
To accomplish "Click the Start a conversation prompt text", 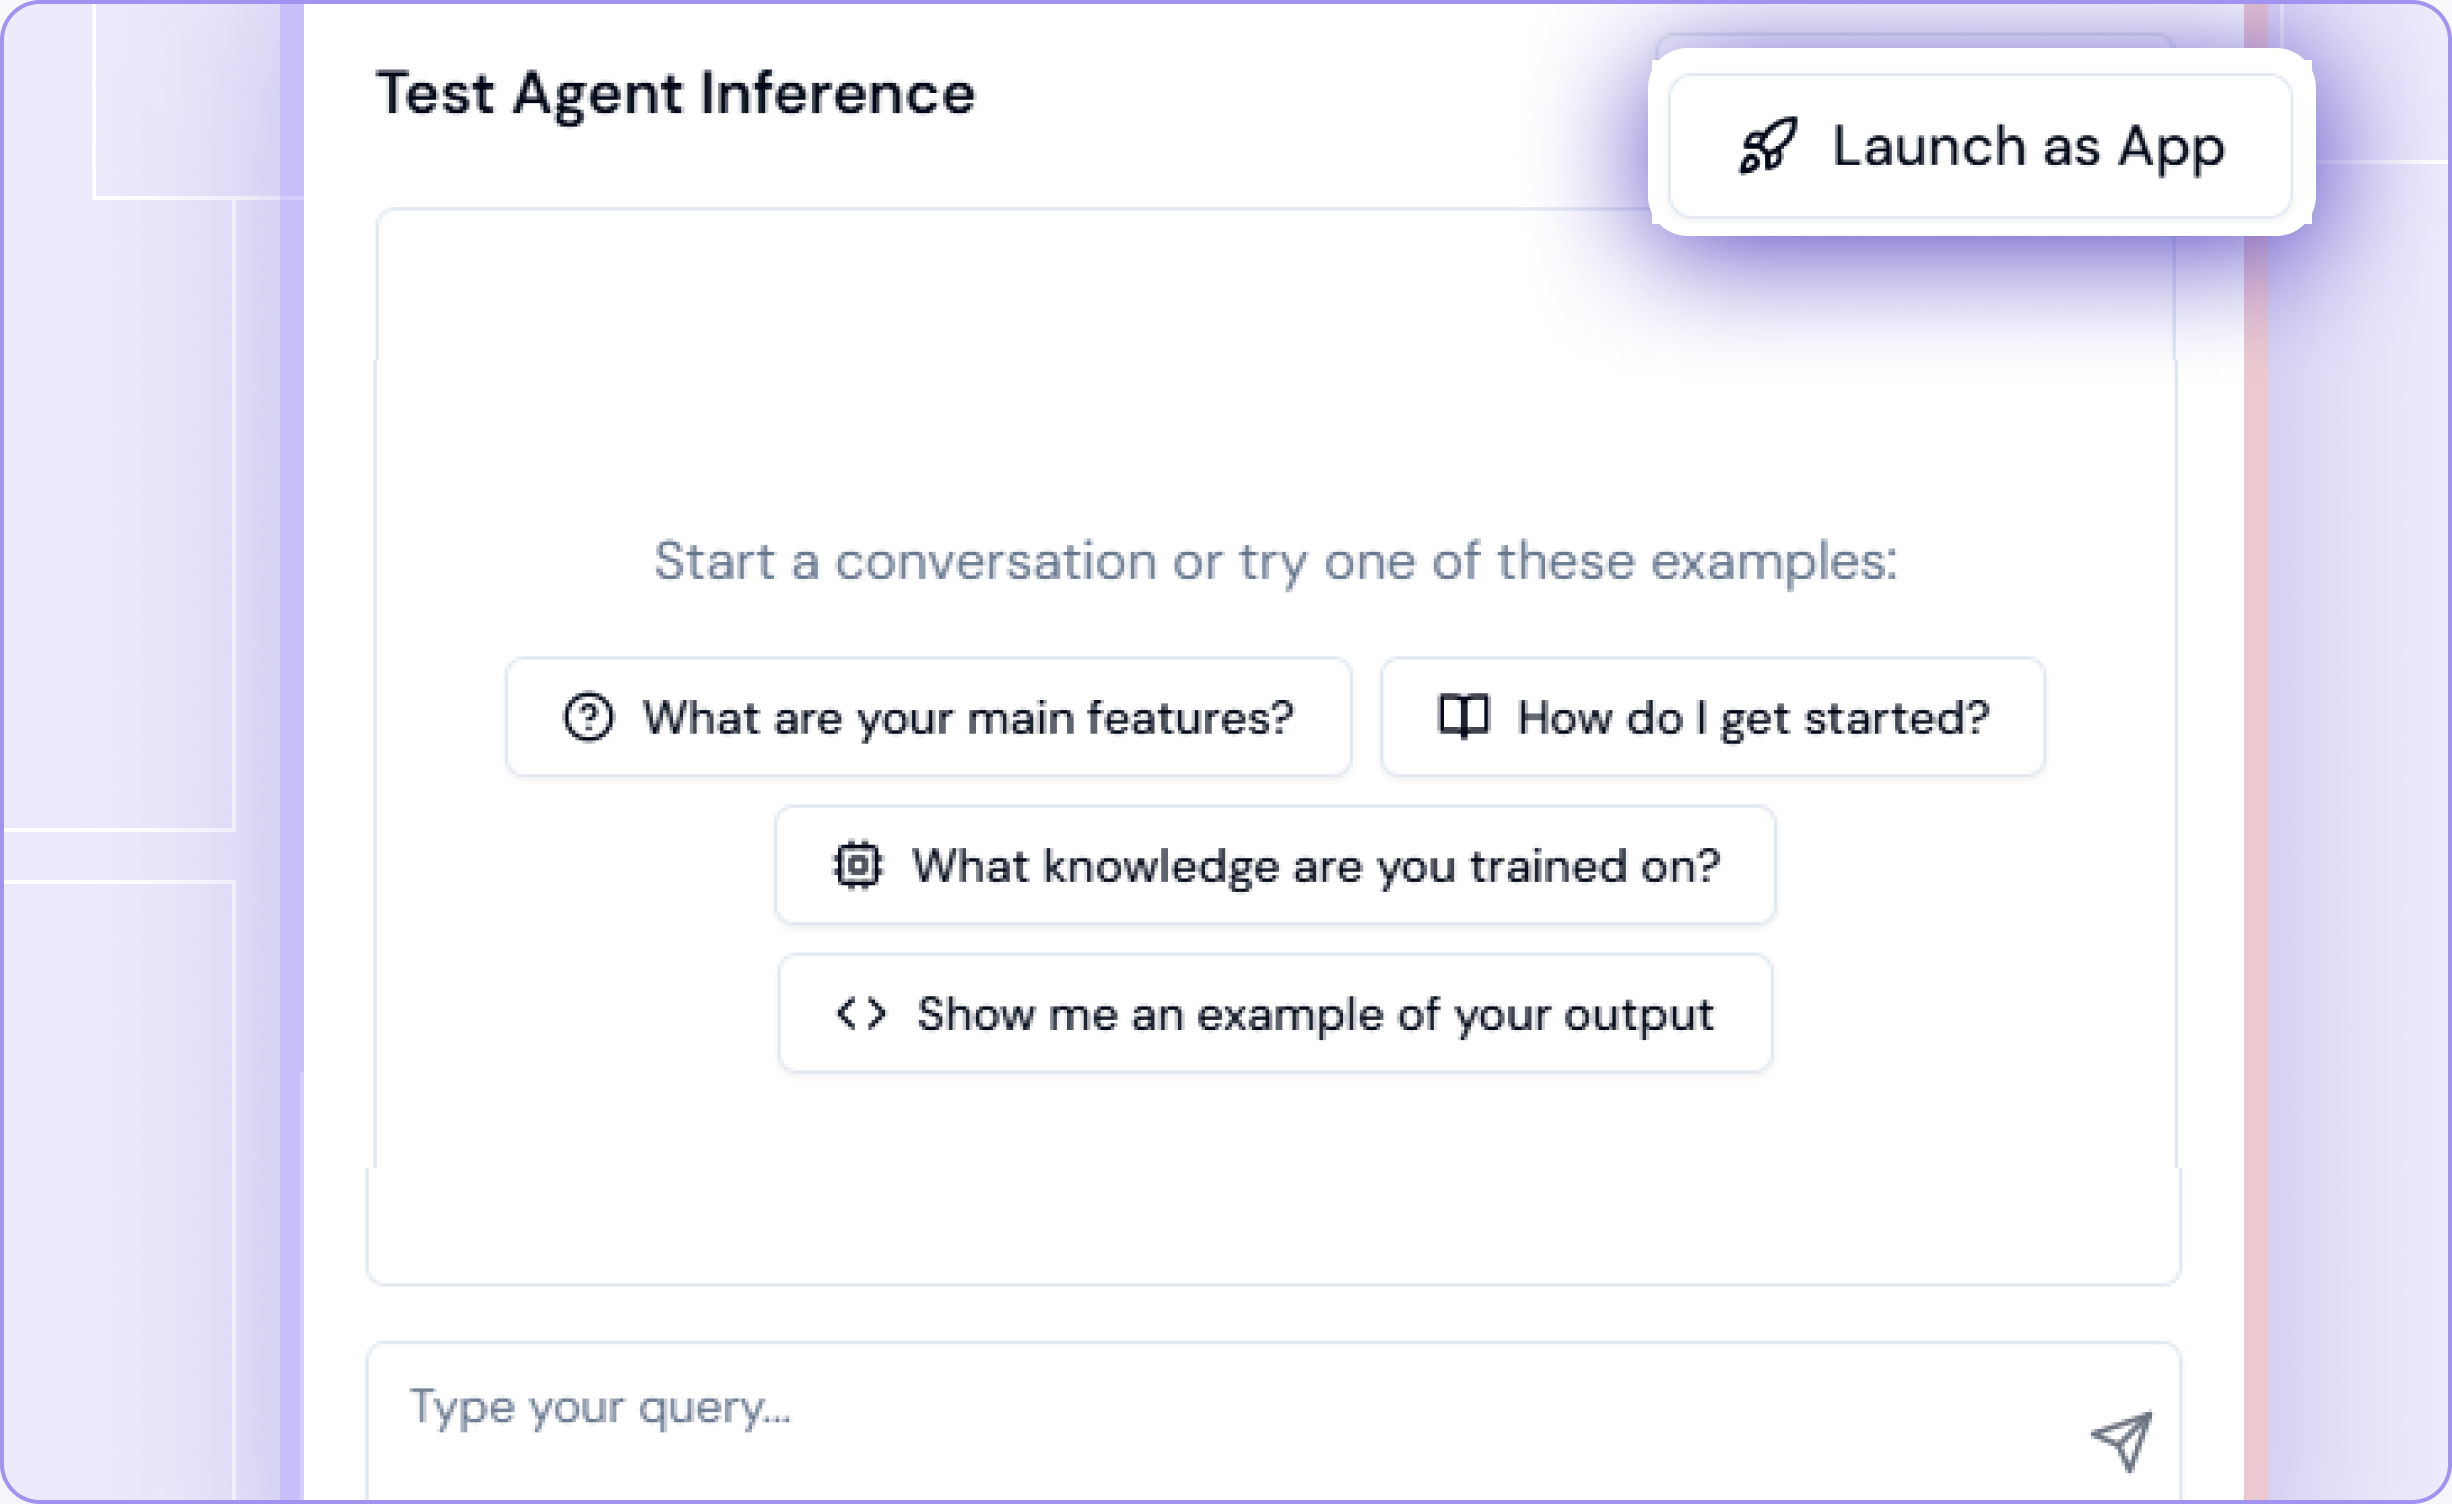I will pyautogui.click(x=1273, y=561).
